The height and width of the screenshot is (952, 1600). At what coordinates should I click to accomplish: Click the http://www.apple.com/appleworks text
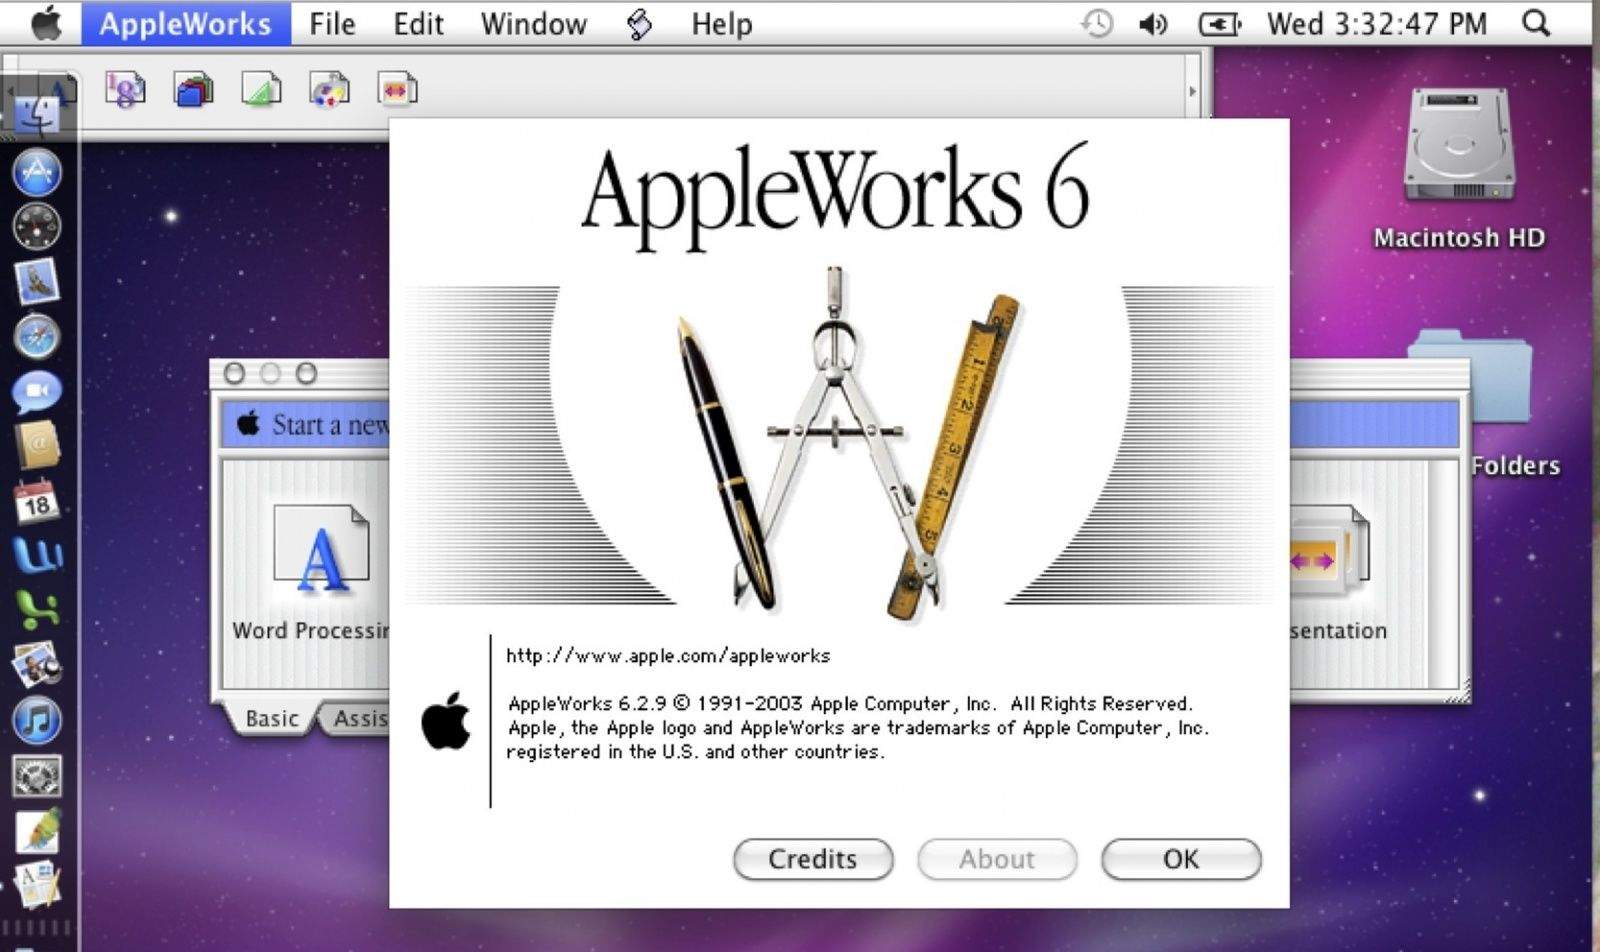(x=668, y=656)
